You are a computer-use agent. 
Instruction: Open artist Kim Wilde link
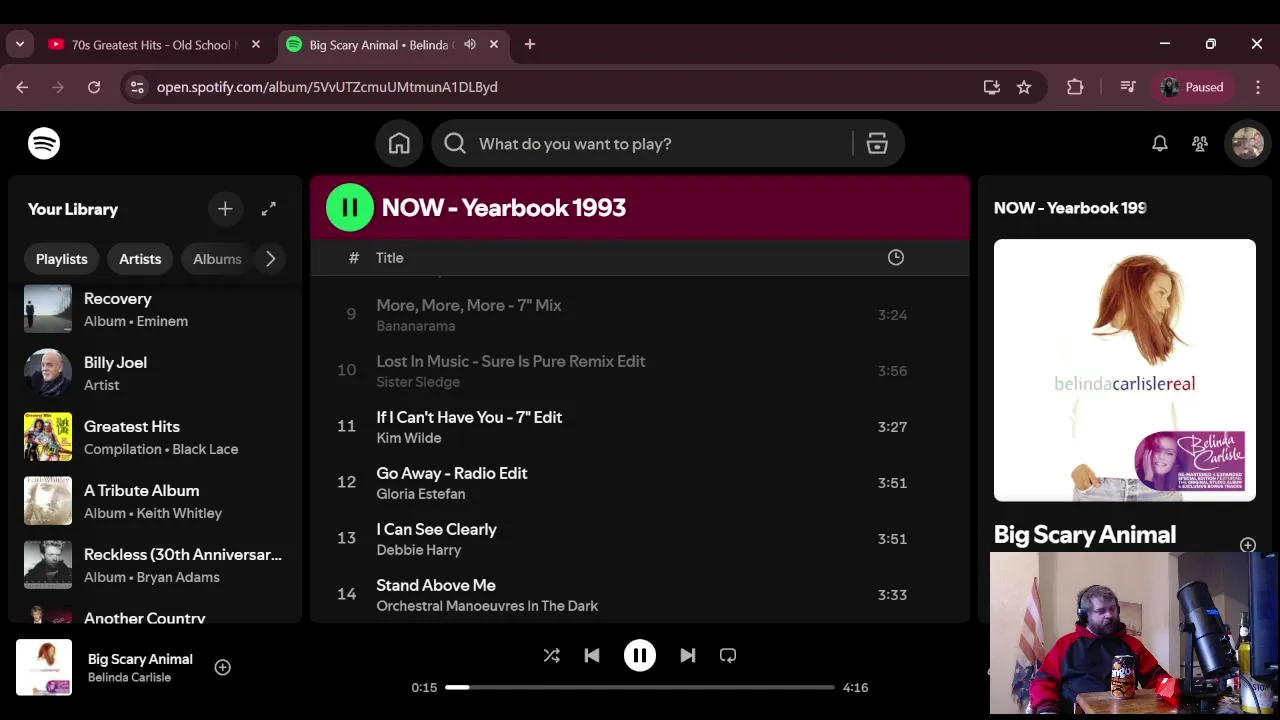(x=408, y=438)
